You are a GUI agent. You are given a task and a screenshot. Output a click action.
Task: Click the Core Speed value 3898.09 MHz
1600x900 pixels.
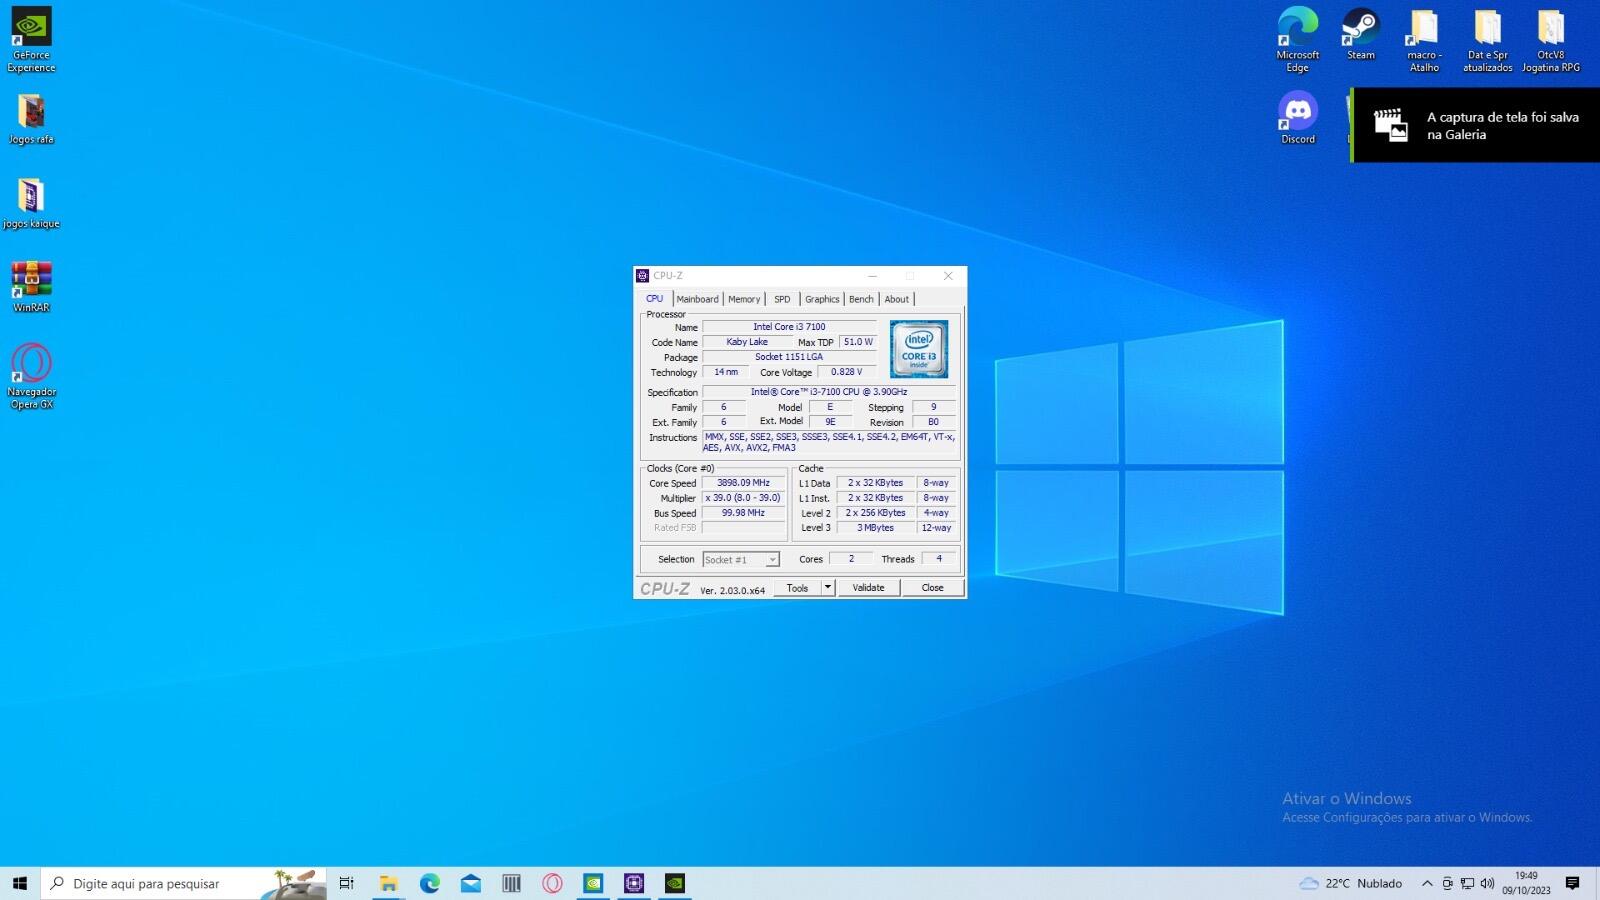[743, 483]
